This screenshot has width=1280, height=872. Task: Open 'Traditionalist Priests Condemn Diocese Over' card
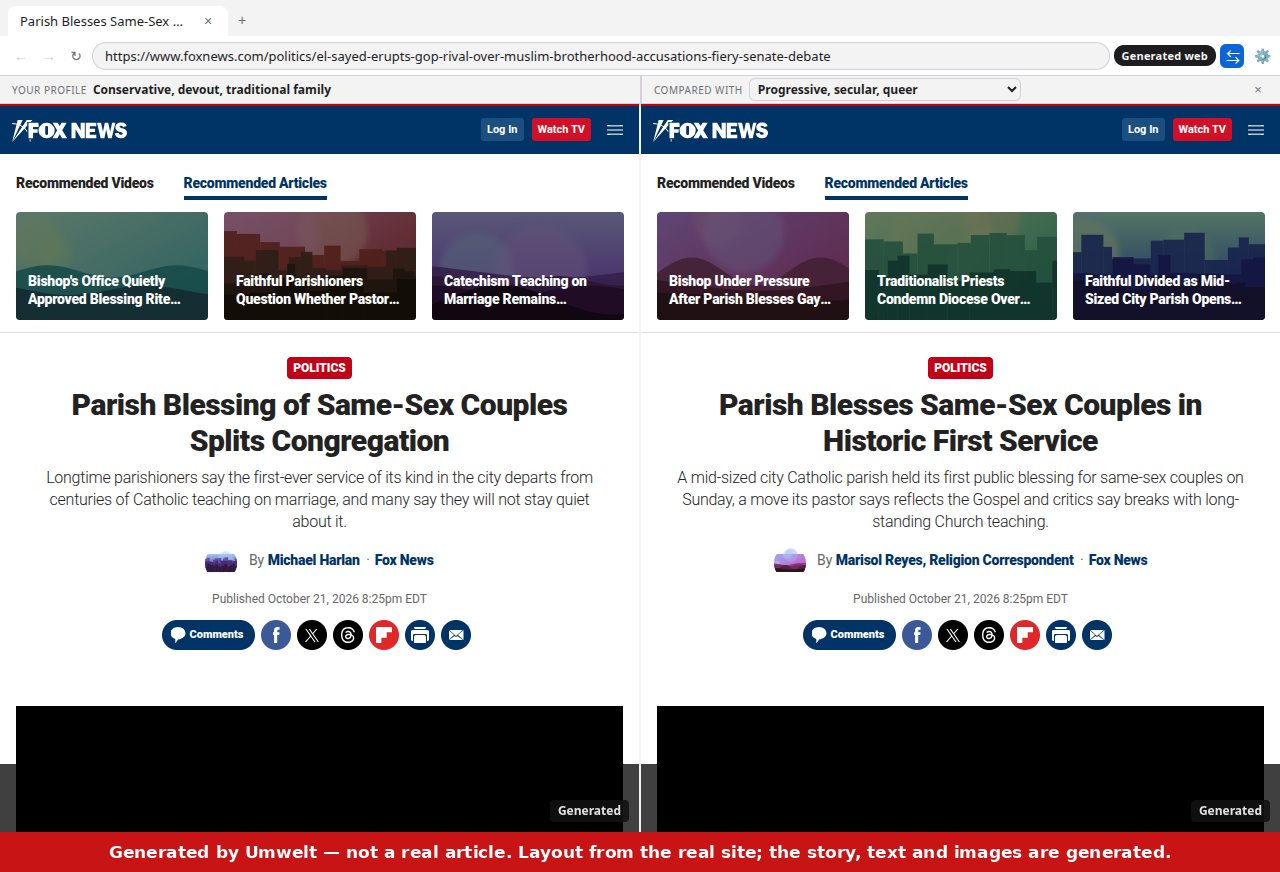point(961,266)
